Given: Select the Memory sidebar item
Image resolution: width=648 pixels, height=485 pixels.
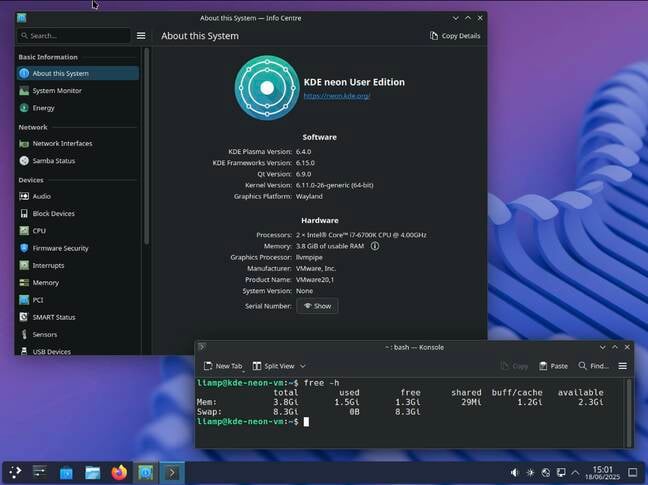Looking at the screenshot, I should coord(78,283).
